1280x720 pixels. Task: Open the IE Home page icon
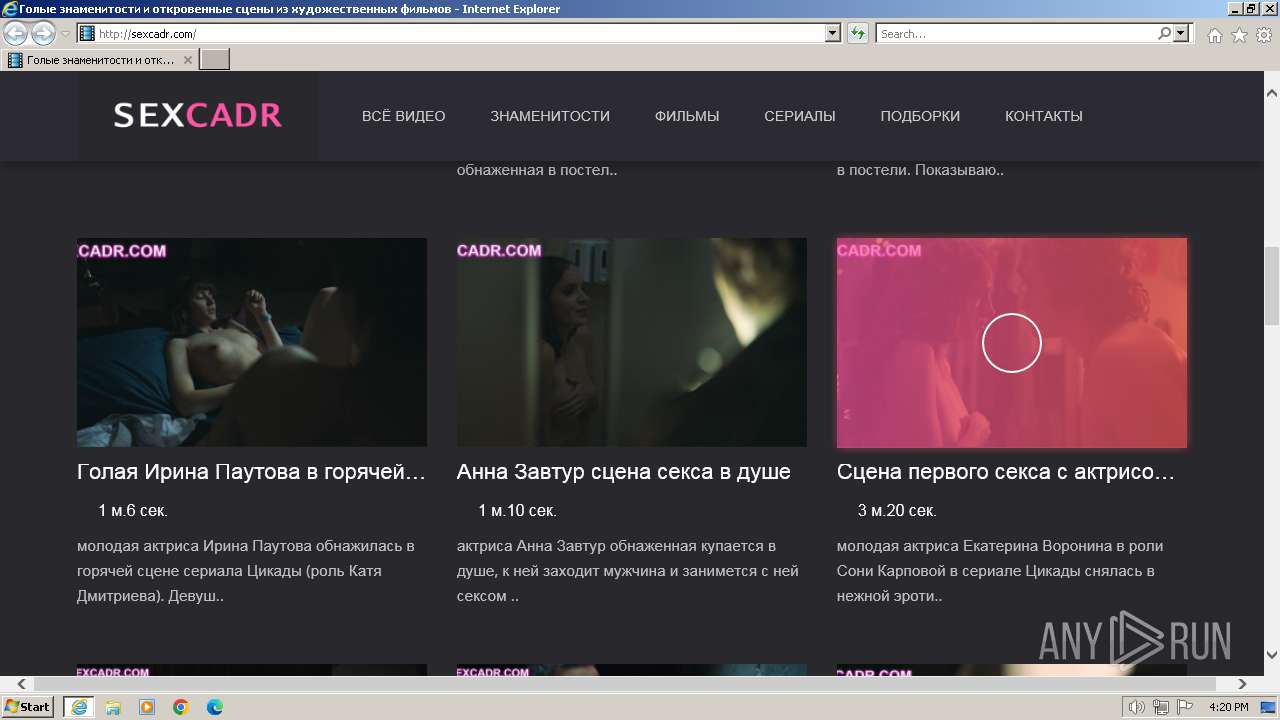coord(1215,35)
